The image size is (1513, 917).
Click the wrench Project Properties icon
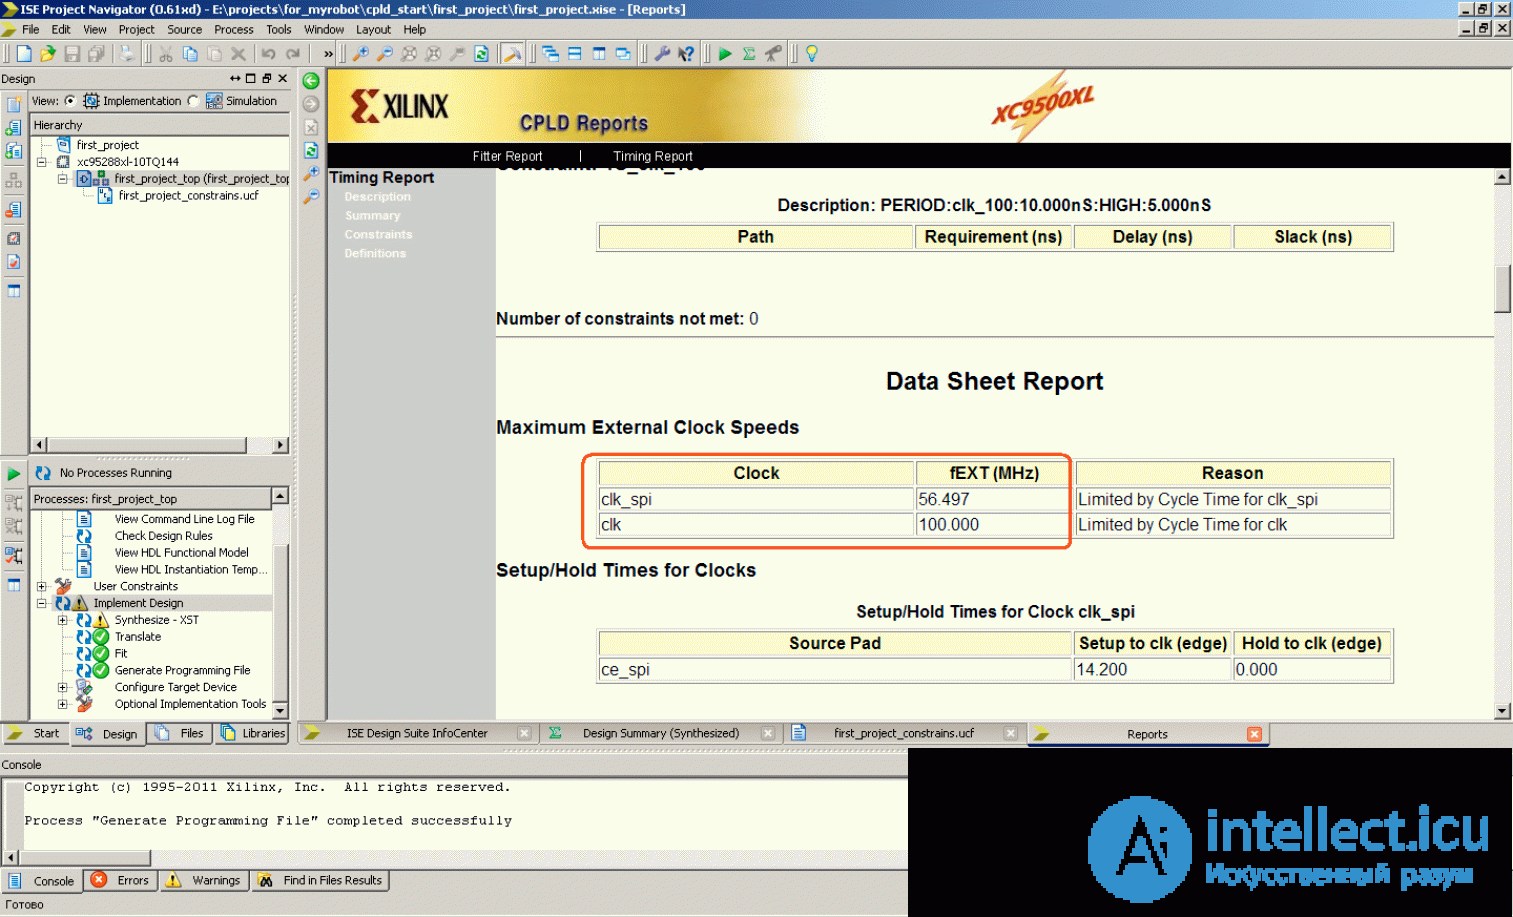coord(662,54)
